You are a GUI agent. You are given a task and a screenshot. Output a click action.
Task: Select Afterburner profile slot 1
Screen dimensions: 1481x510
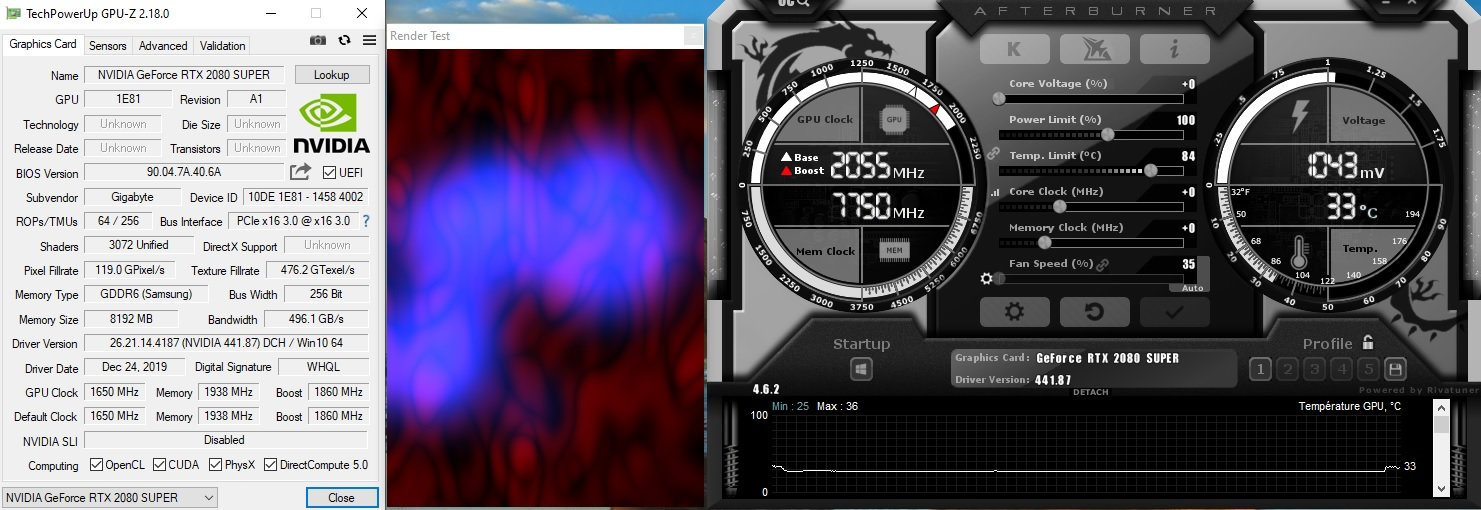click(1260, 369)
